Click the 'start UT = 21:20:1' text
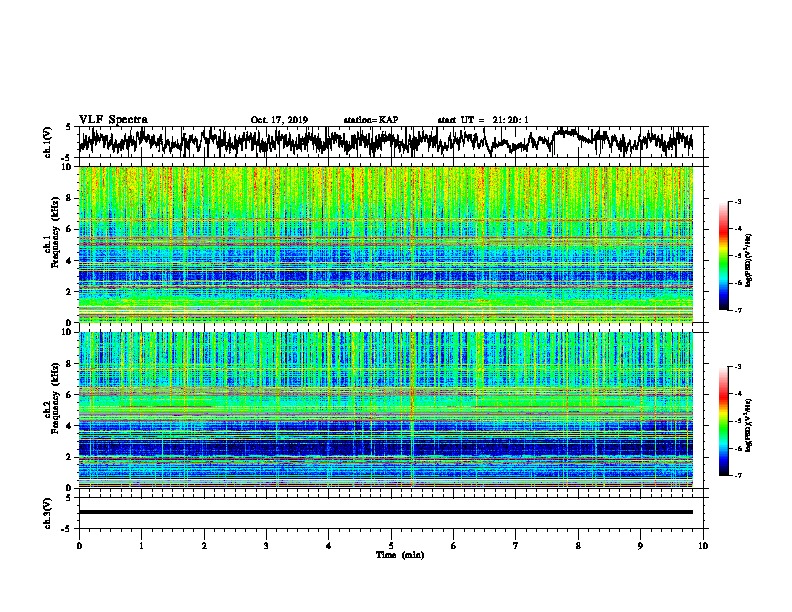792x612 pixels. pyautogui.click(x=483, y=120)
